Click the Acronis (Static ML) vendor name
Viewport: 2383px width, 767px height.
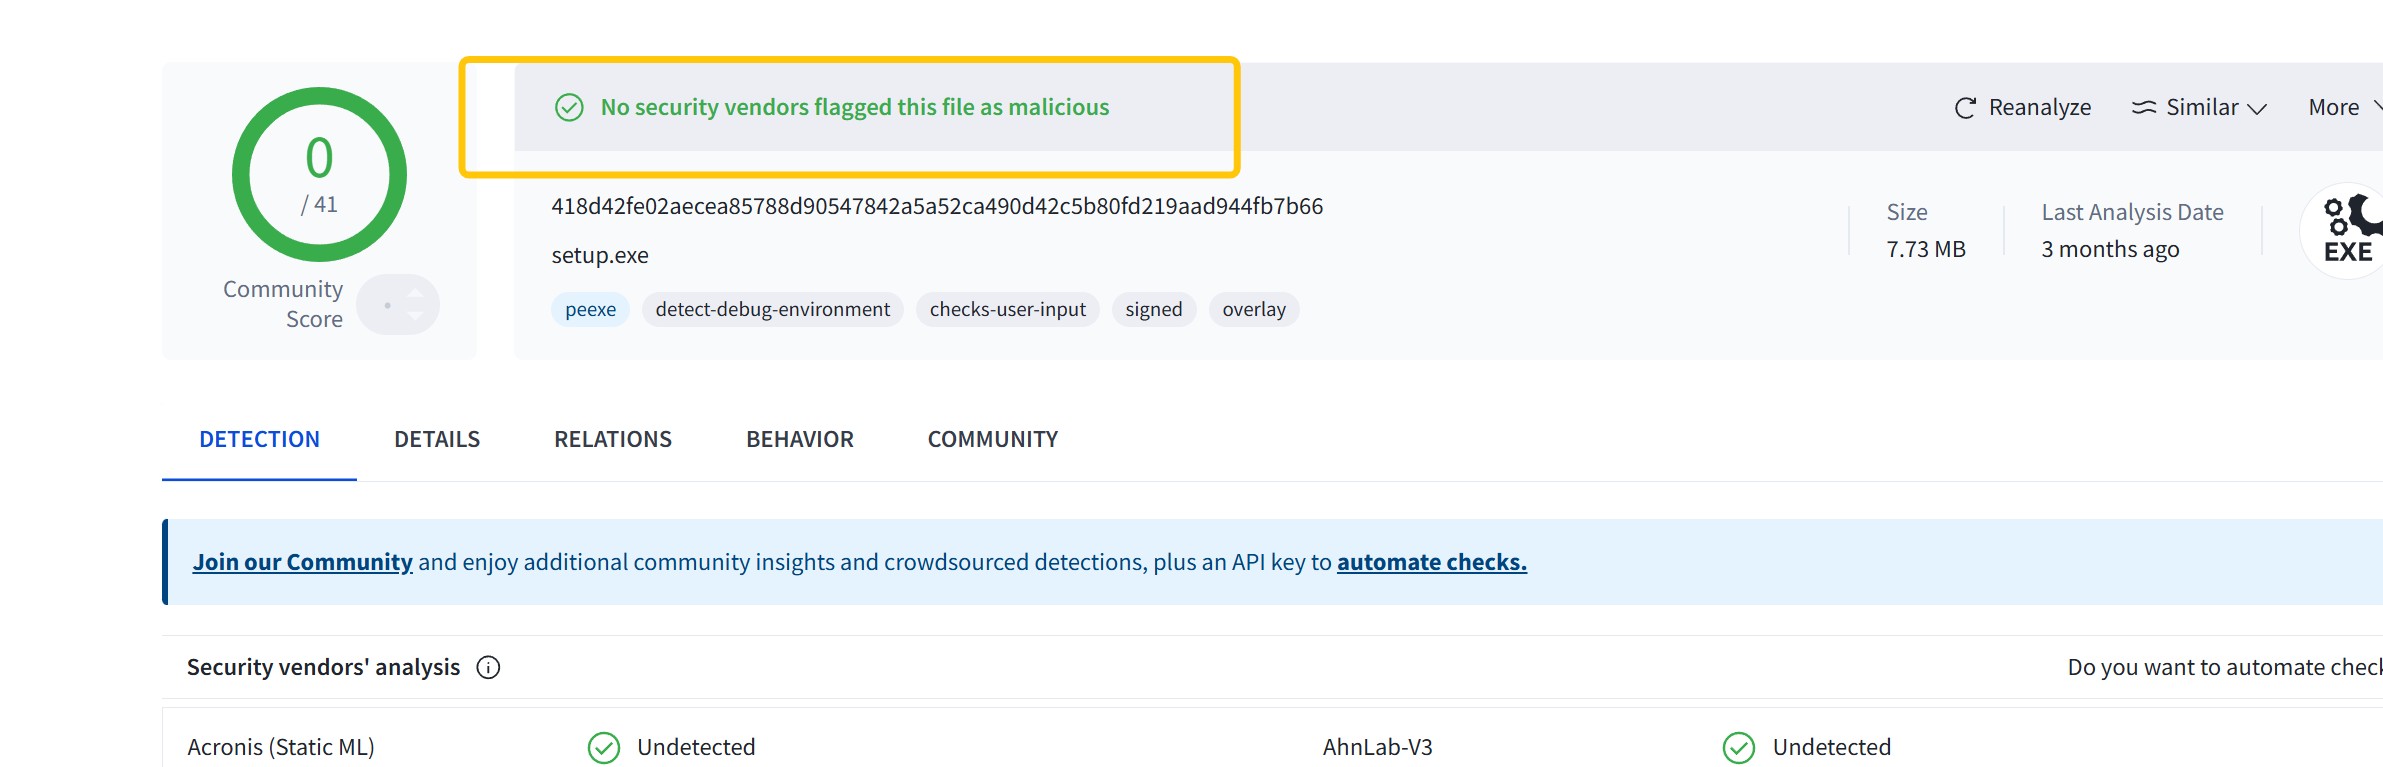(x=281, y=747)
